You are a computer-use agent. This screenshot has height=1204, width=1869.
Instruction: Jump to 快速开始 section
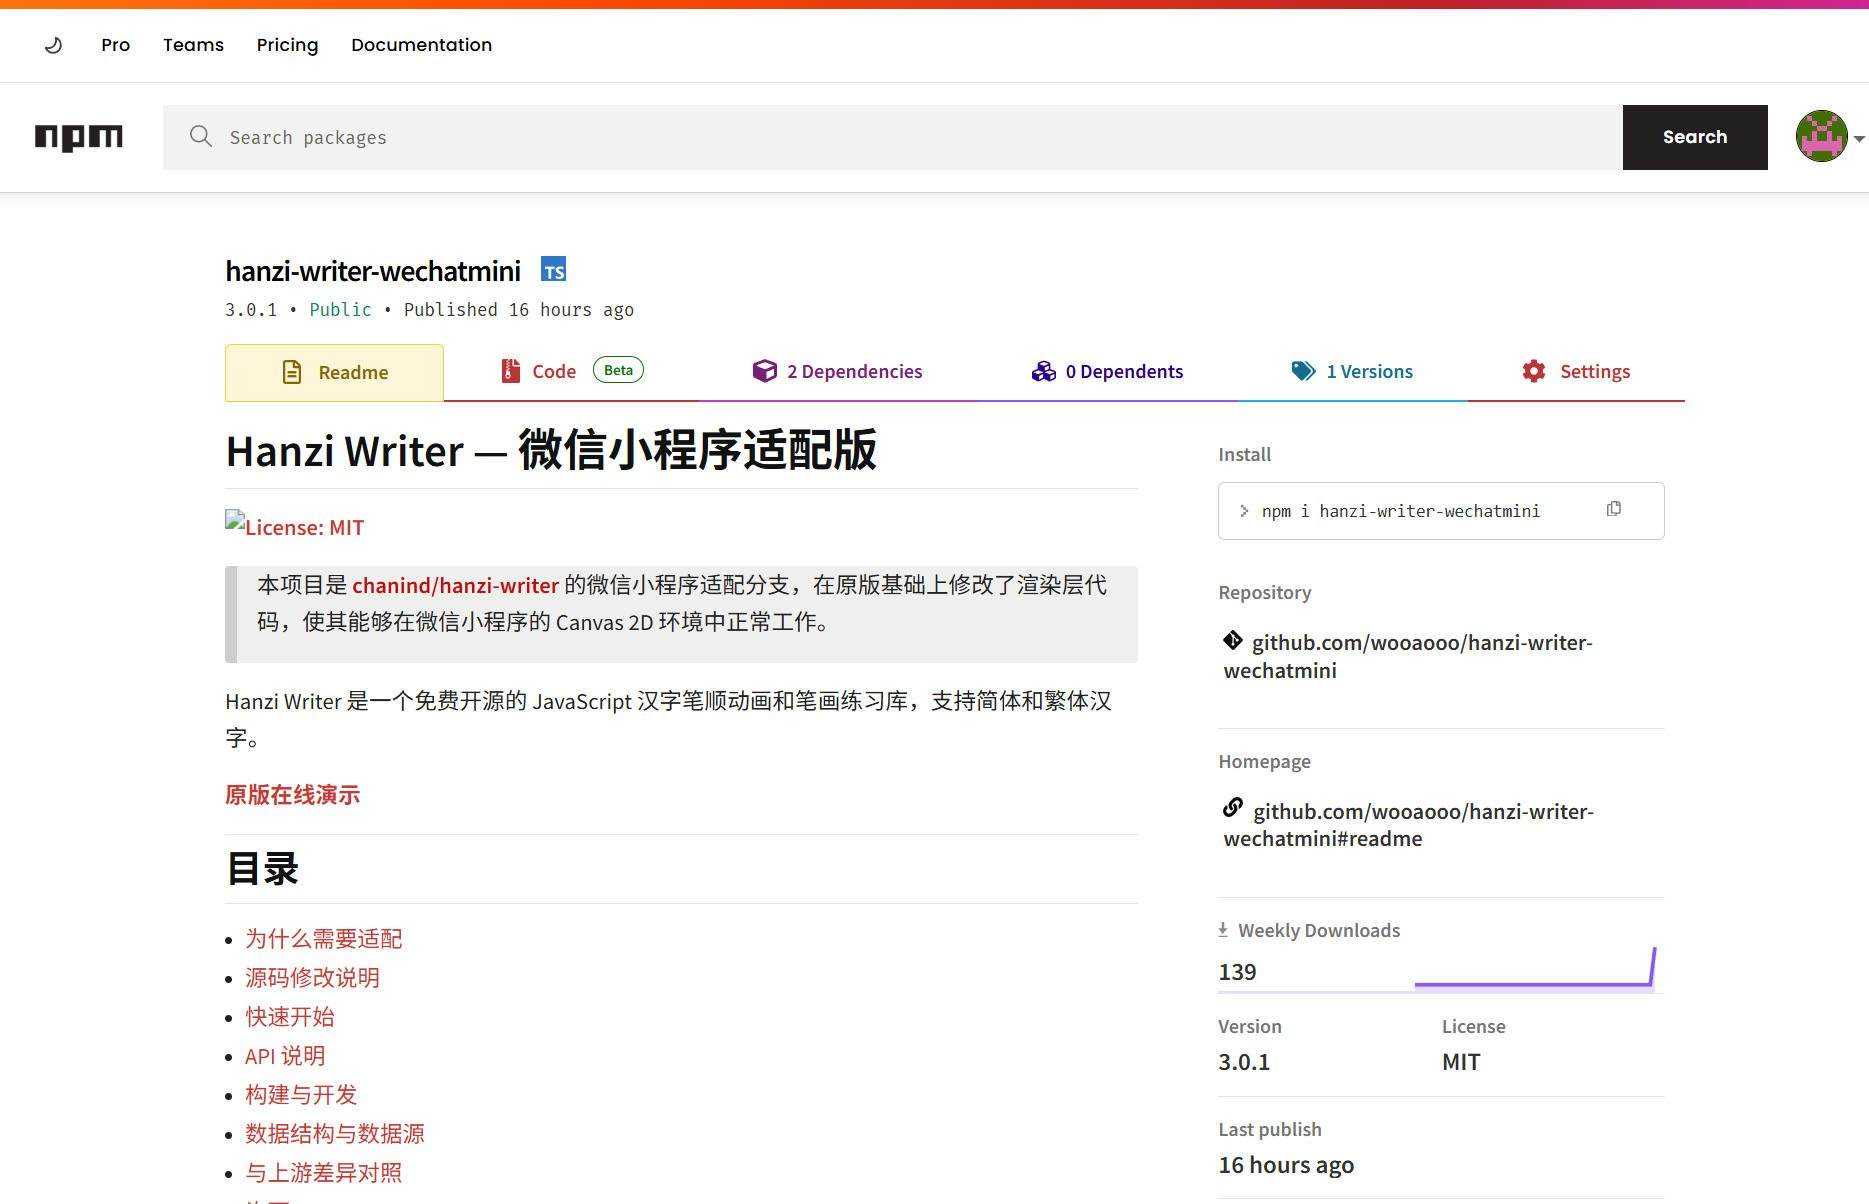tap(290, 1017)
